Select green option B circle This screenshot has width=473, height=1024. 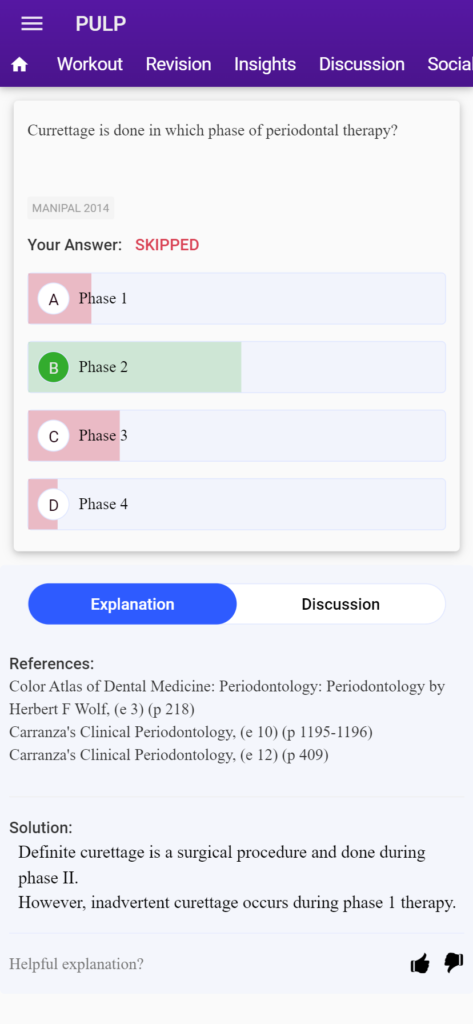[54, 368]
